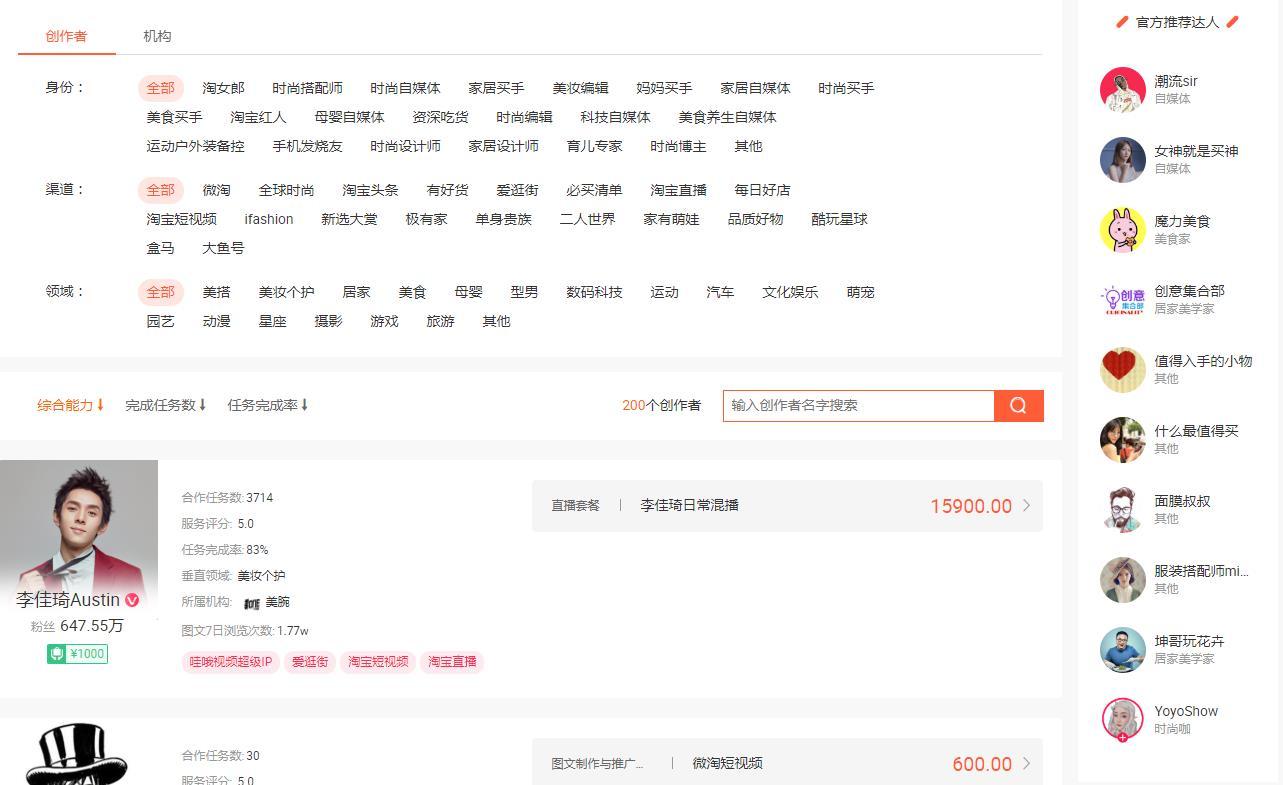This screenshot has width=1283, height=785.
Task: Filter field by 文化娱乐
Action: coord(790,292)
